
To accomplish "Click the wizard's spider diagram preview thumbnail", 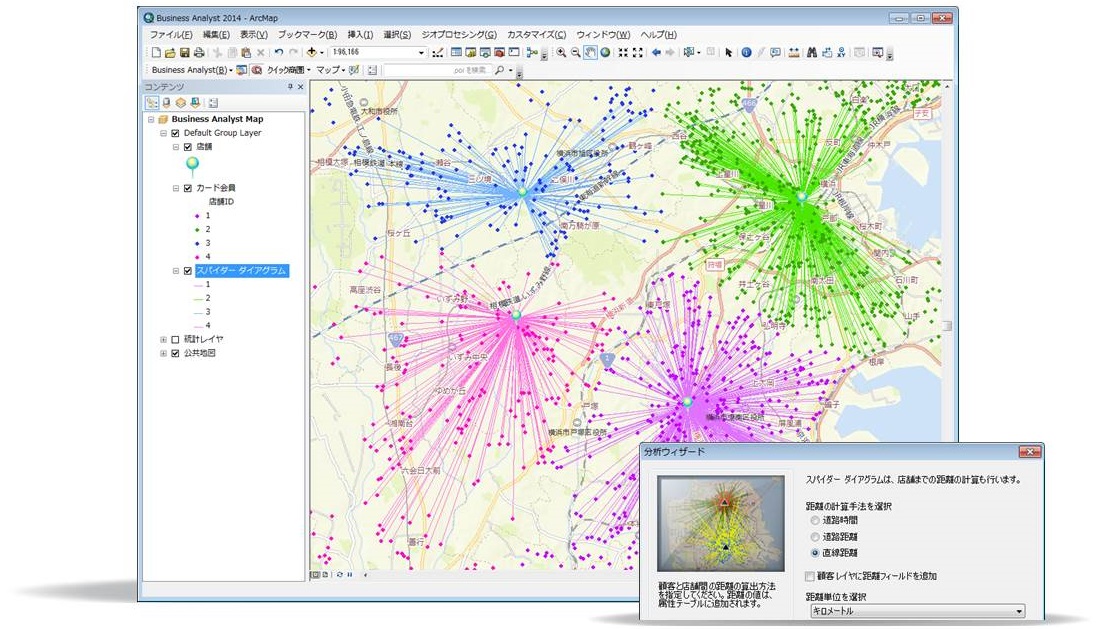I will pos(720,523).
